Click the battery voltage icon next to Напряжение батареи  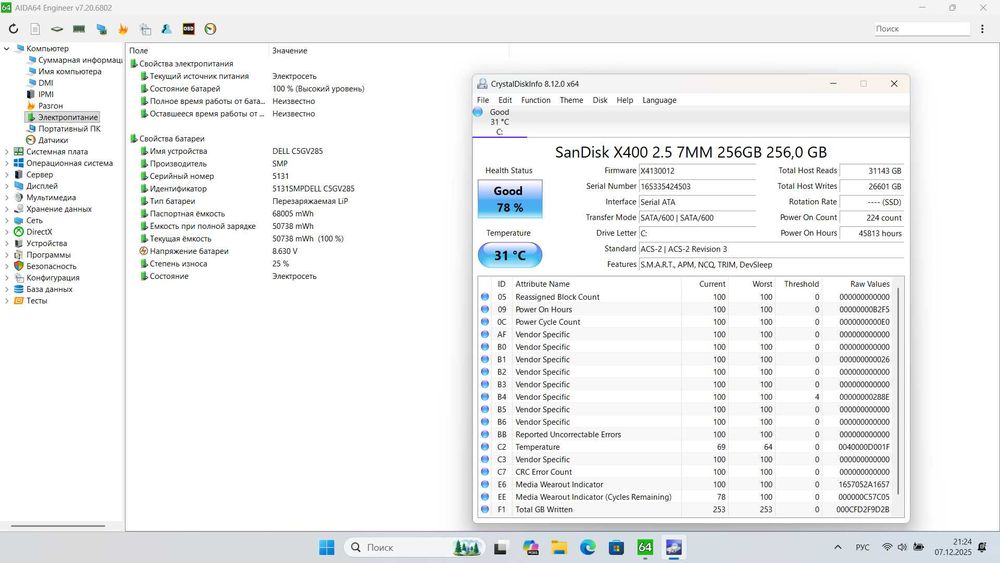143,251
